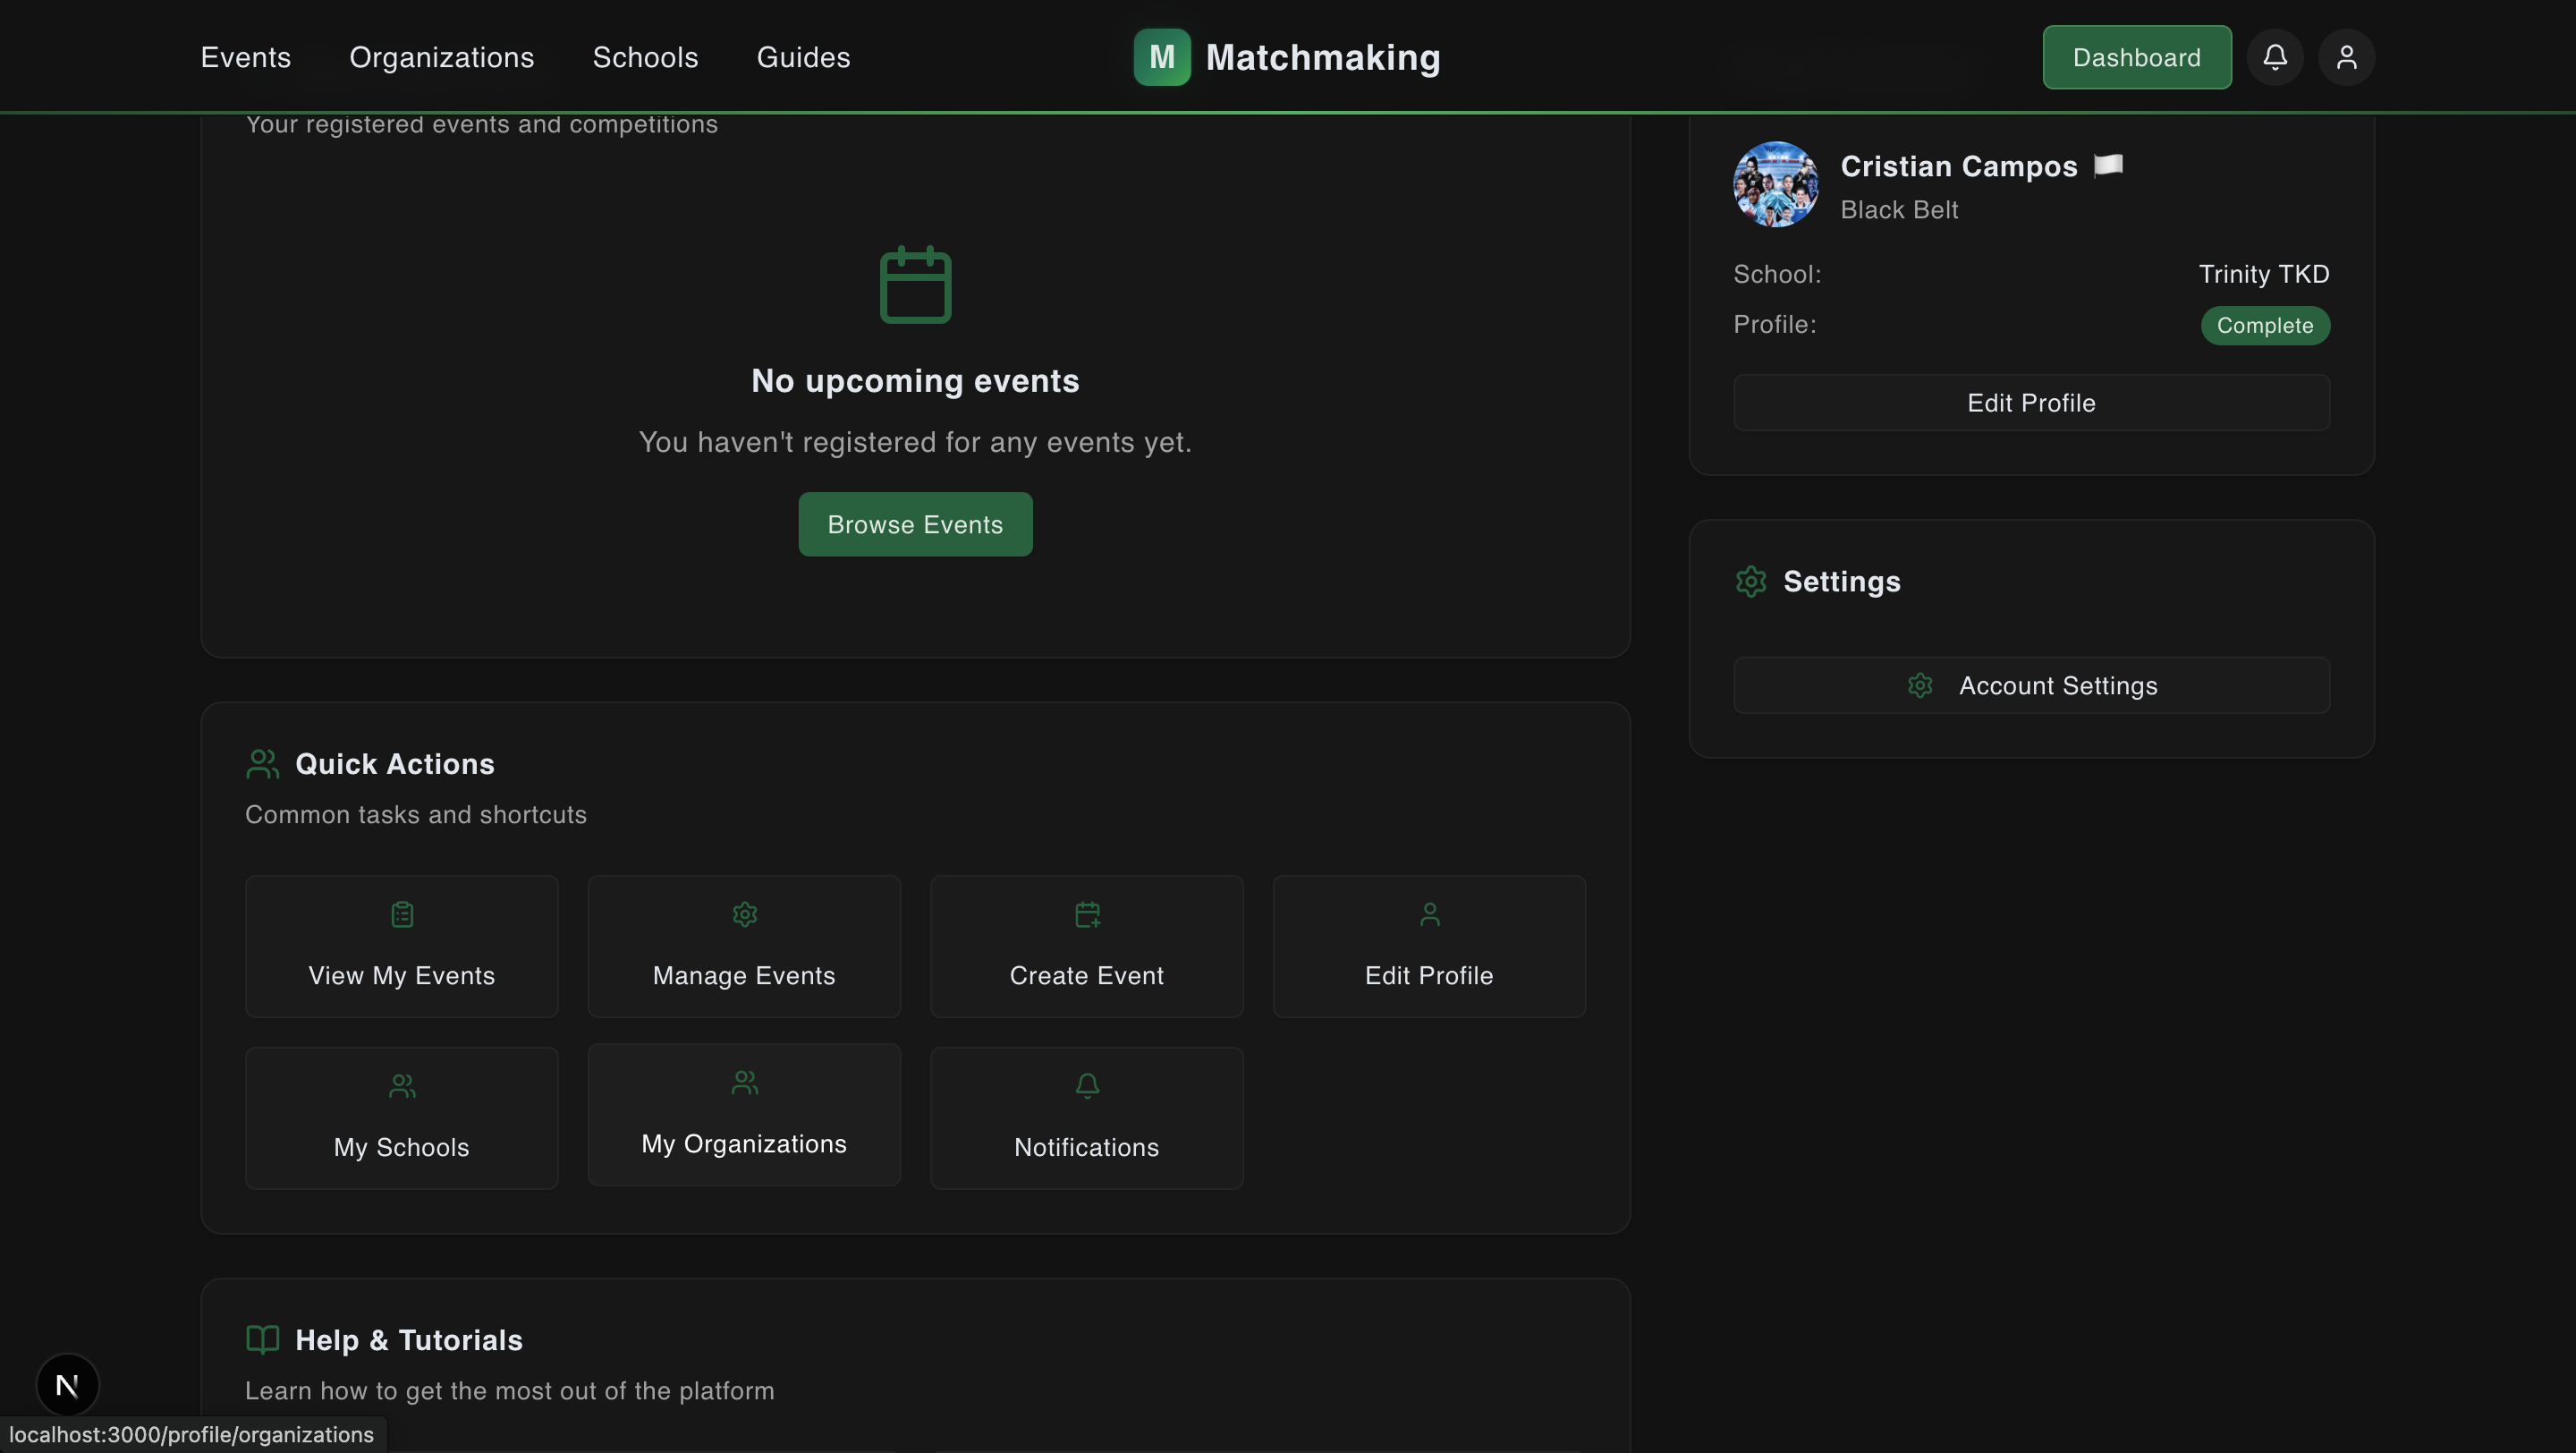
Task: Click the Next.js dev tools N badge
Action: coord(67,1385)
